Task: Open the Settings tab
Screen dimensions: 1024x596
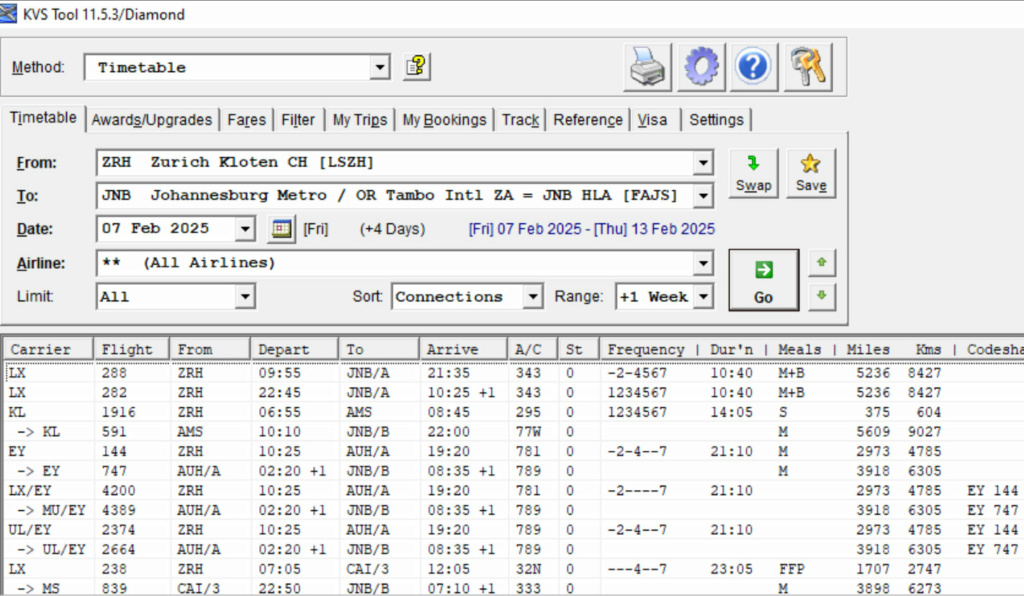Action: (x=716, y=120)
